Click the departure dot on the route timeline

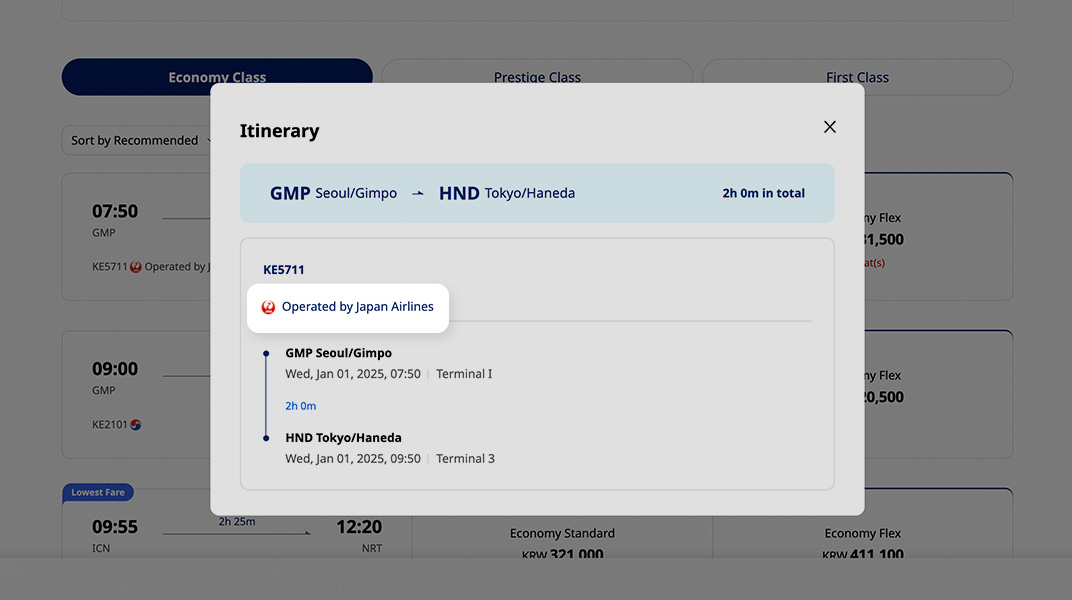[266, 353]
